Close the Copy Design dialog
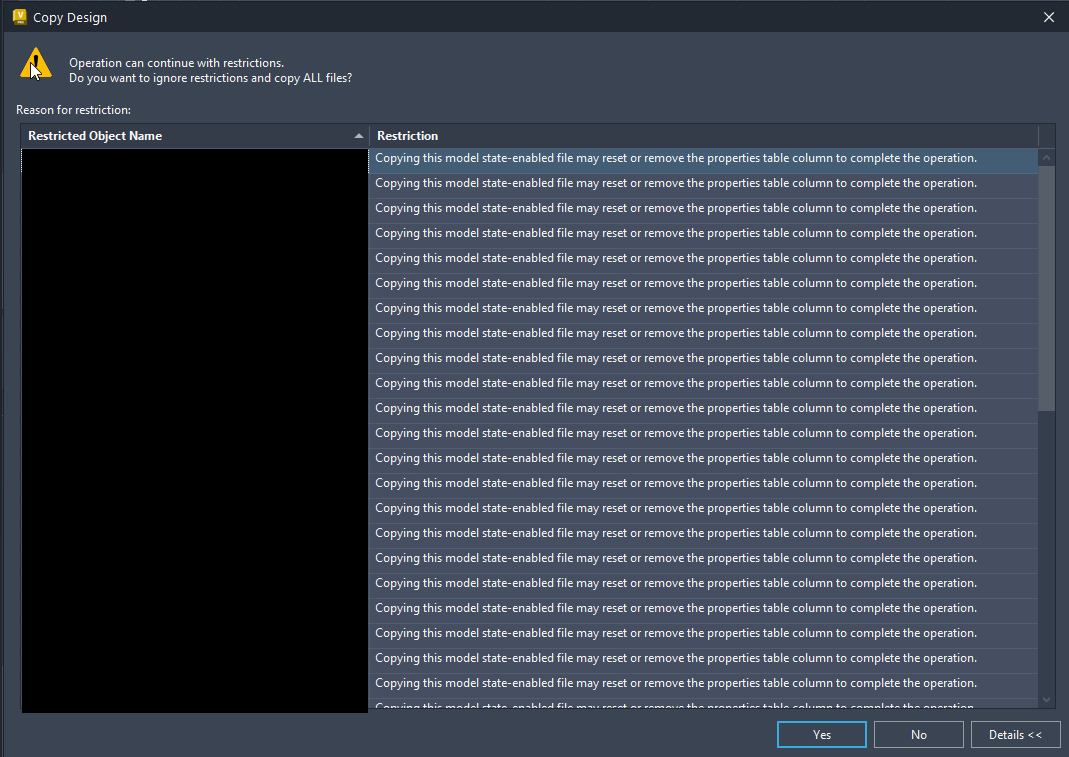The image size is (1069, 757). (1048, 17)
